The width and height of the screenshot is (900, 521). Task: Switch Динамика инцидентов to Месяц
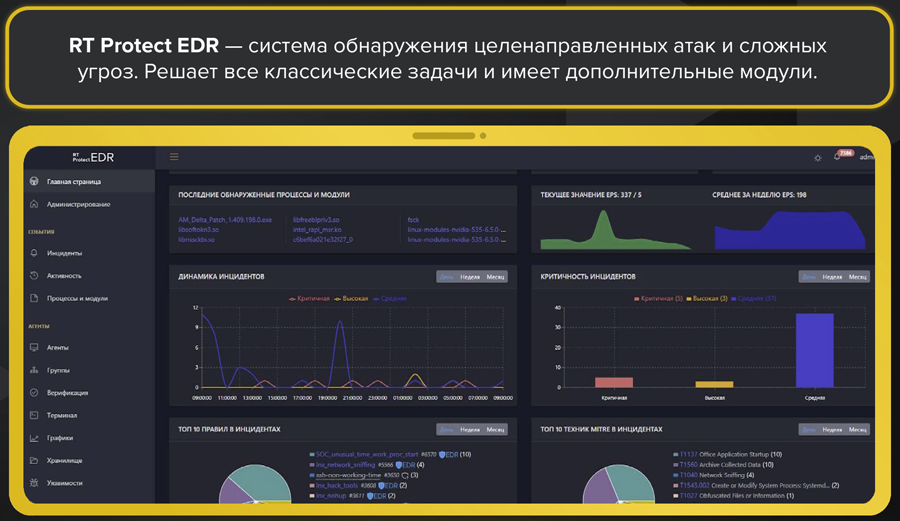pyautogui.click(x=495, y=277)
